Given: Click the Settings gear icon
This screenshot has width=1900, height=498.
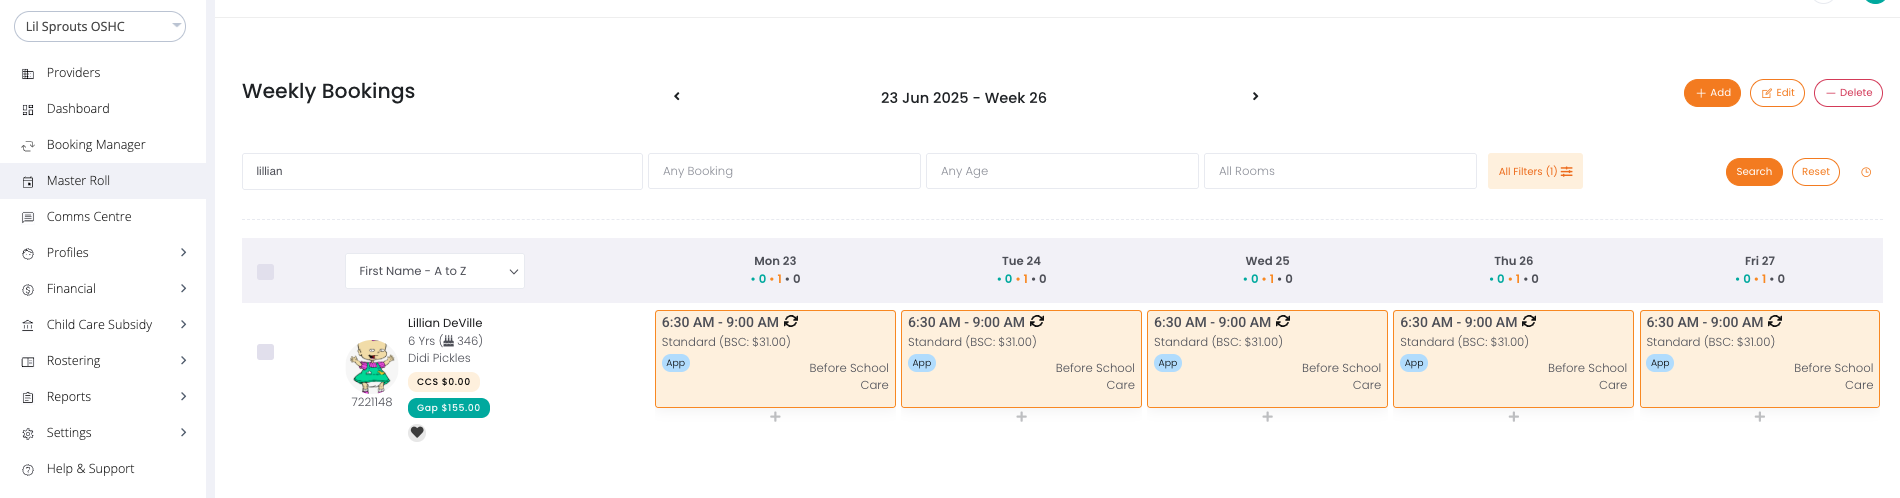Looking at the screenshot, I should [x=28, y=433].
